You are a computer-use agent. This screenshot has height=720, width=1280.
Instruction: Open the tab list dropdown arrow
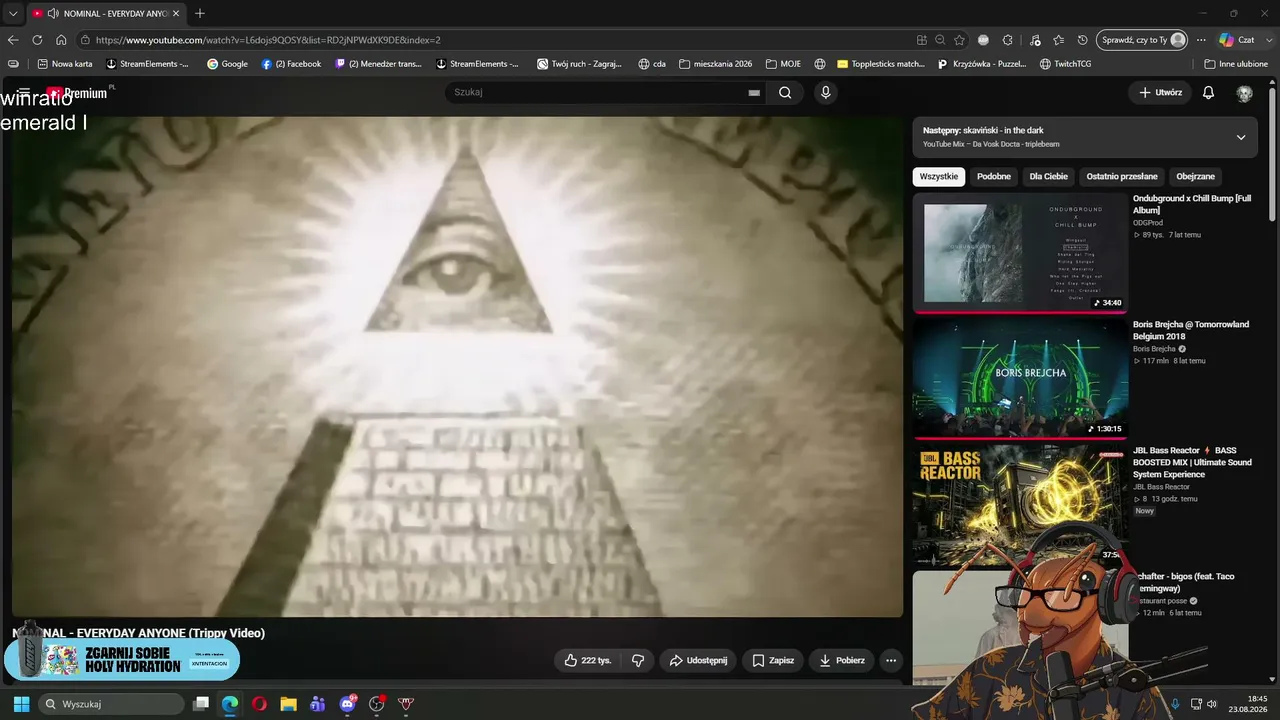(x=13, y=14)
